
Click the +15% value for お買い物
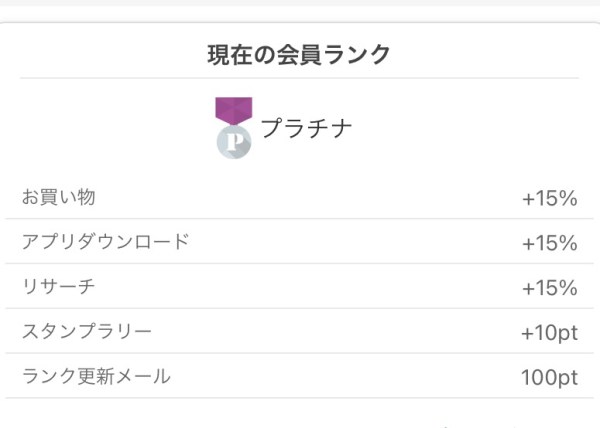tap(549, 198)
